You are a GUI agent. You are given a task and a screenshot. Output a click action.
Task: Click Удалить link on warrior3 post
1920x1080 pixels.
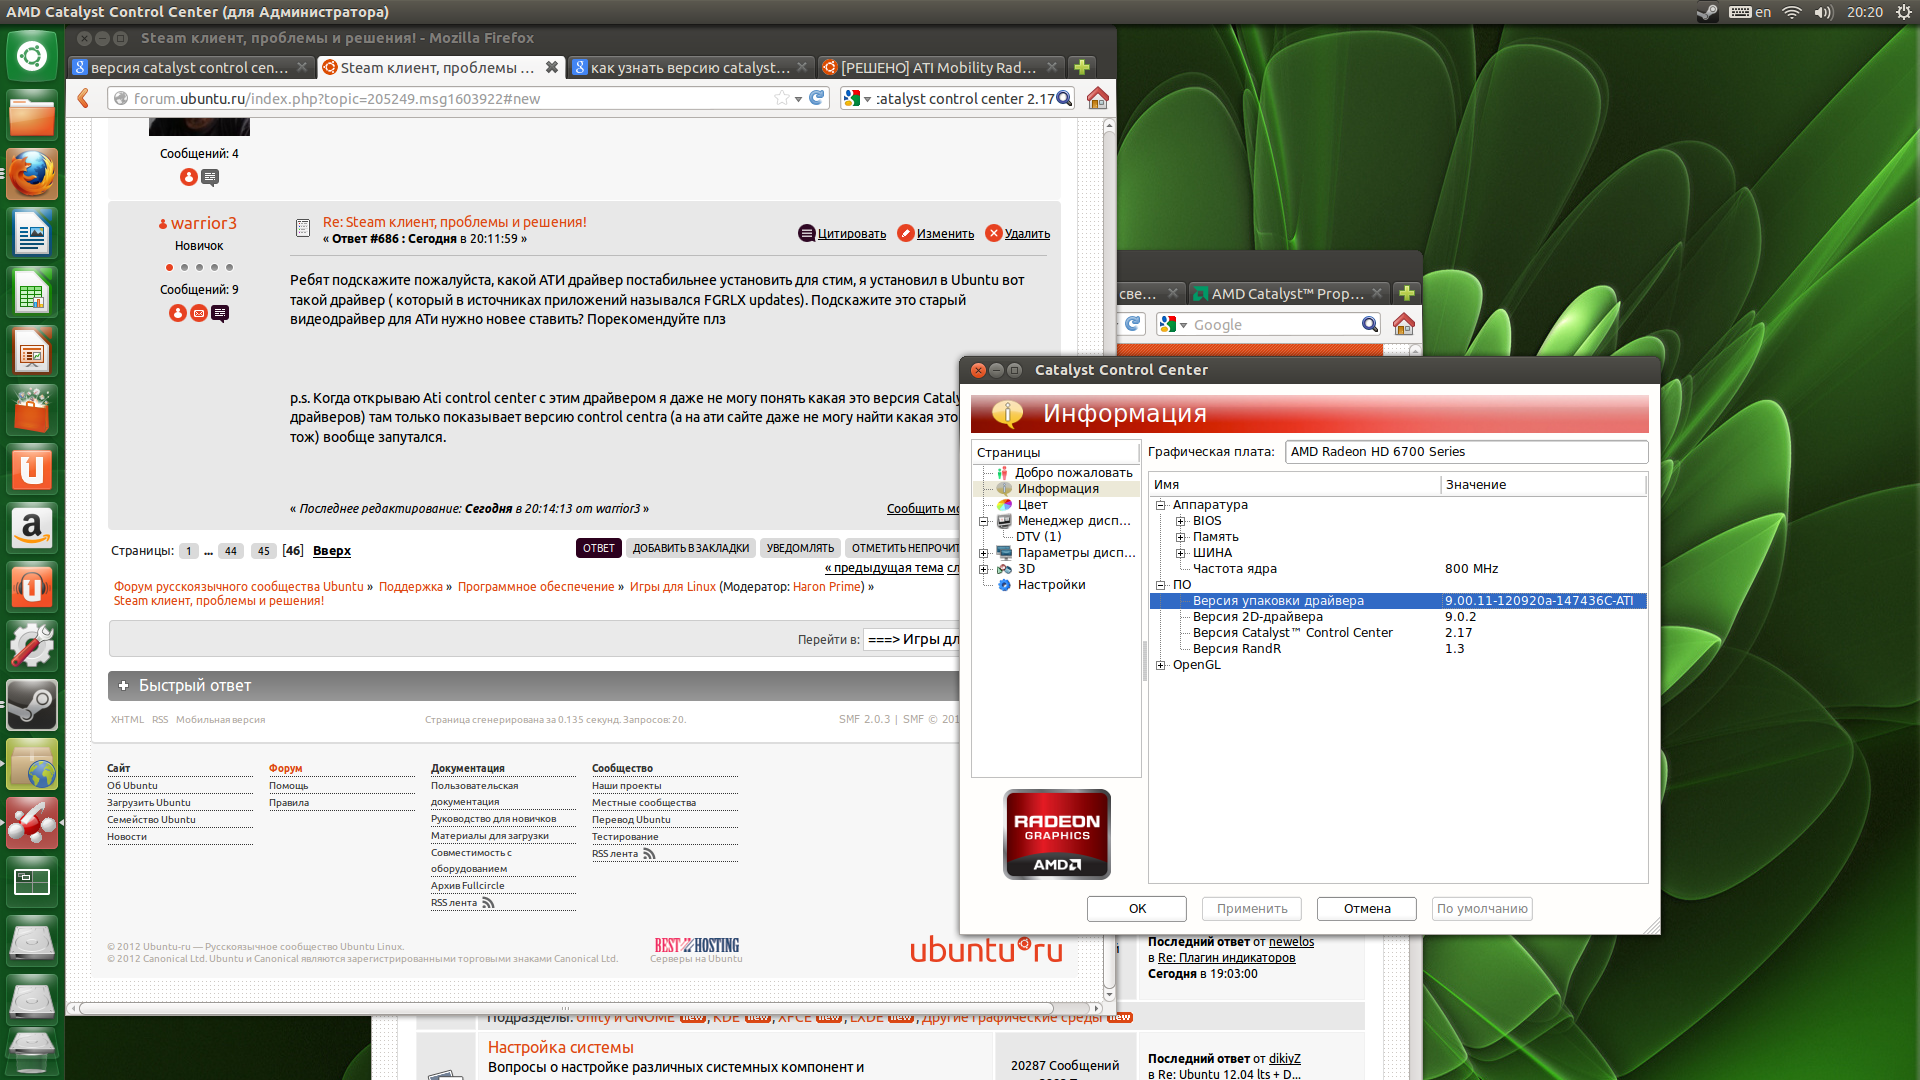pyautogui.click(x=1027, y=234)
